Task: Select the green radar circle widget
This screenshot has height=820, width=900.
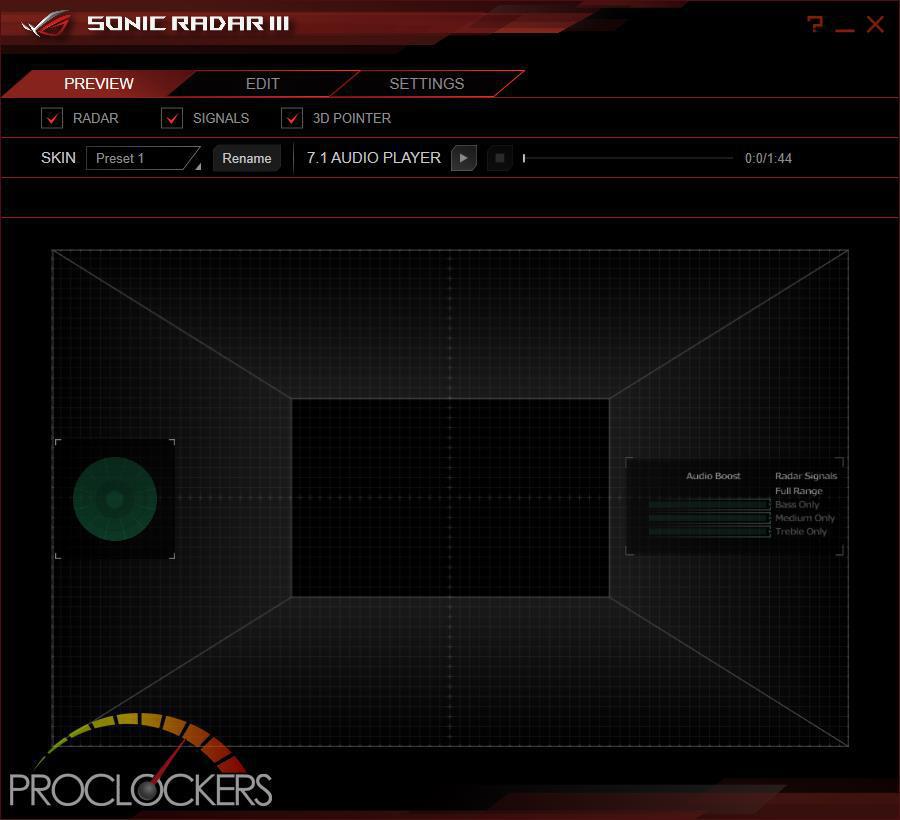Action: point(115,499)
